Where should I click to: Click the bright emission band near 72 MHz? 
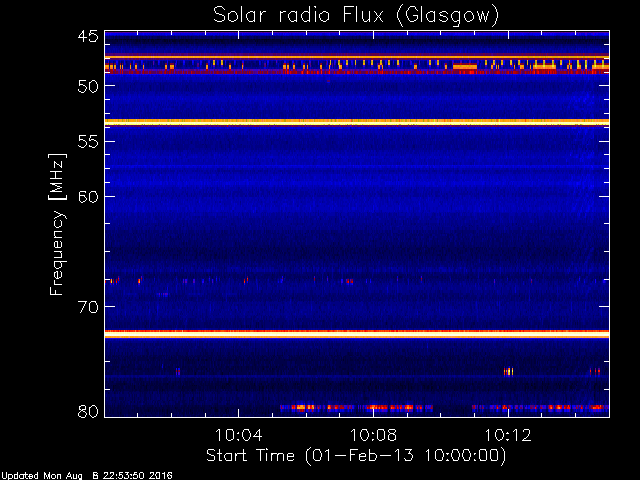(x=357, y=334)
